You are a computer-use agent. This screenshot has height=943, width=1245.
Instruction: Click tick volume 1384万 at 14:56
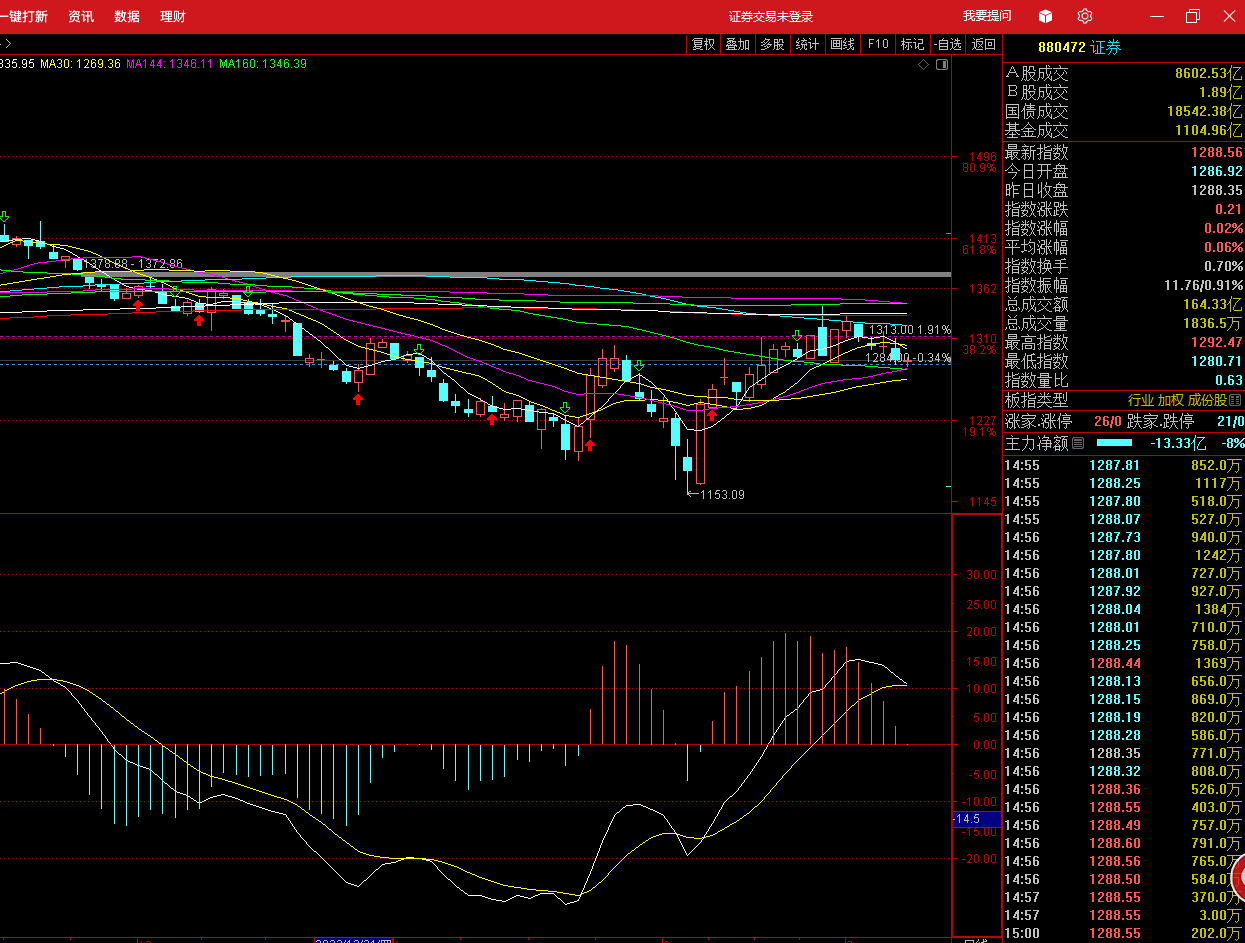tap(1217, 609)
